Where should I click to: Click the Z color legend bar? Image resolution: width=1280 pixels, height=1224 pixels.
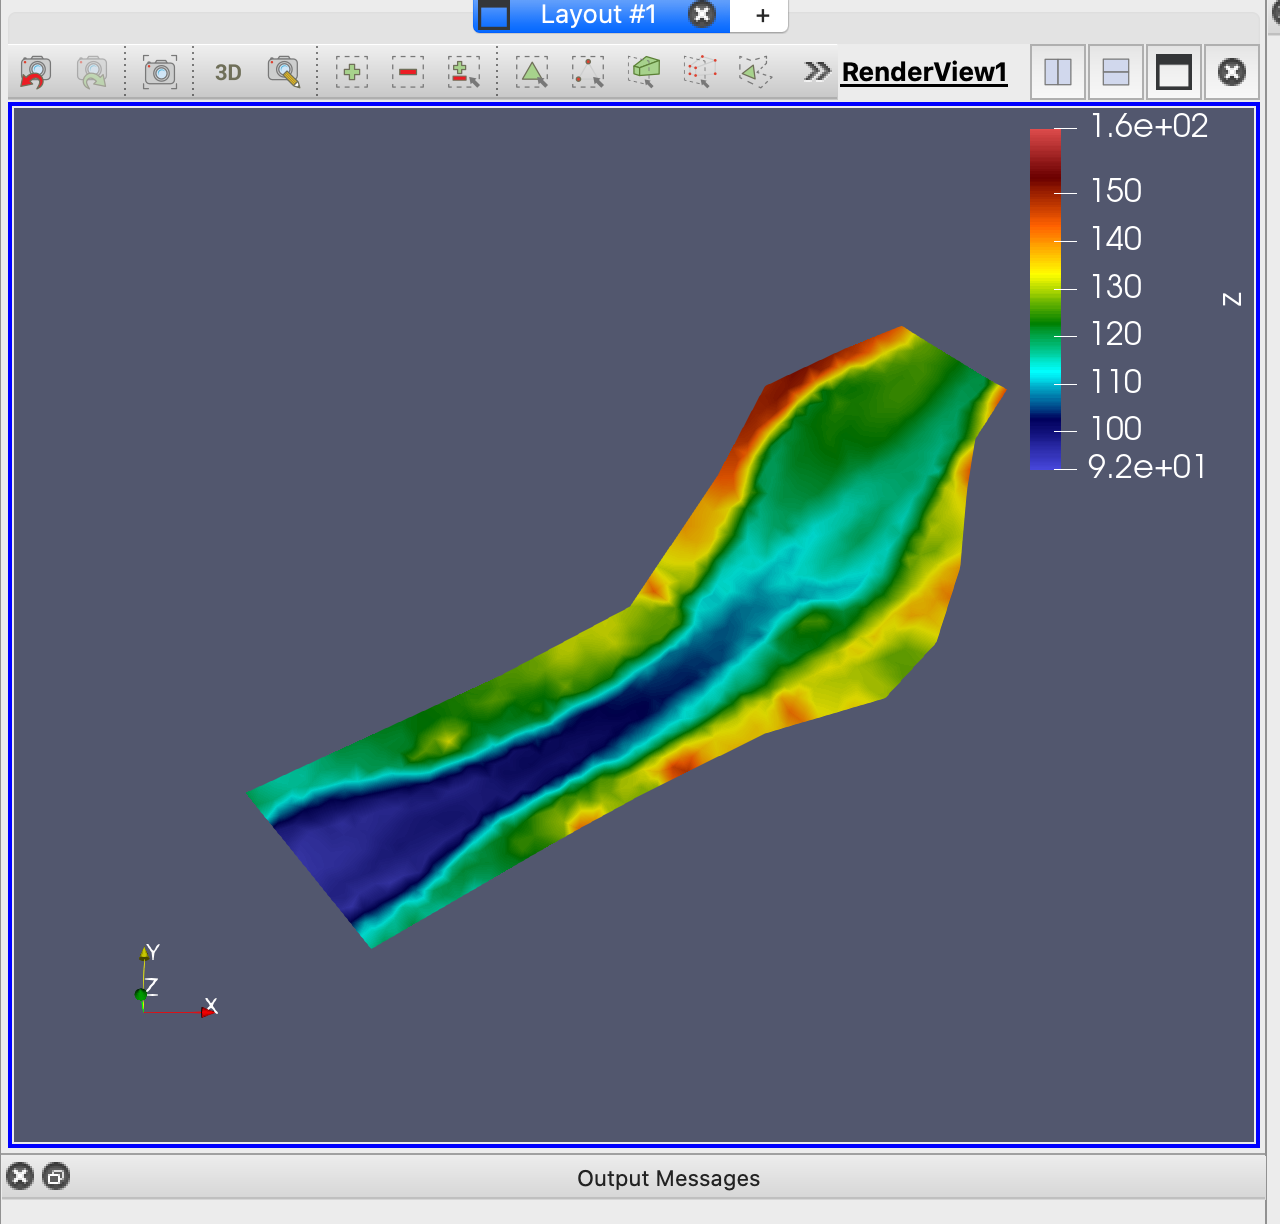1045,298
